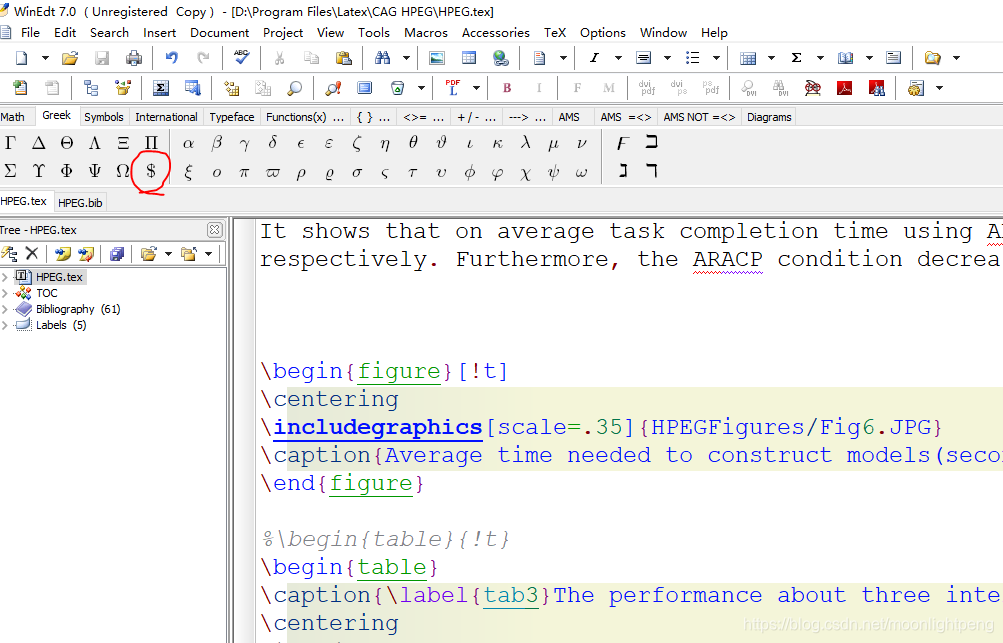Click the Bold B formatting button
Viewport: 1003px width, 643px height.
tap(507, 88)
